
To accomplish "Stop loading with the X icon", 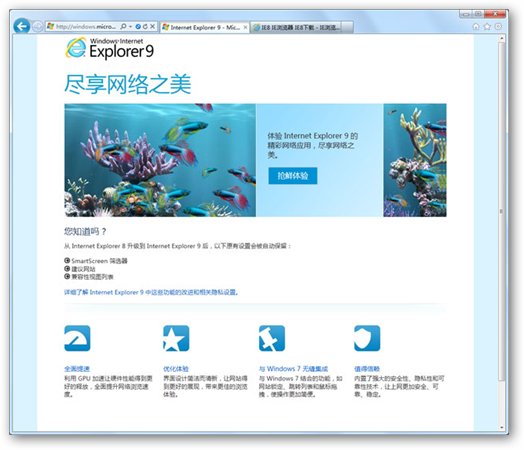I will (152, 26).
